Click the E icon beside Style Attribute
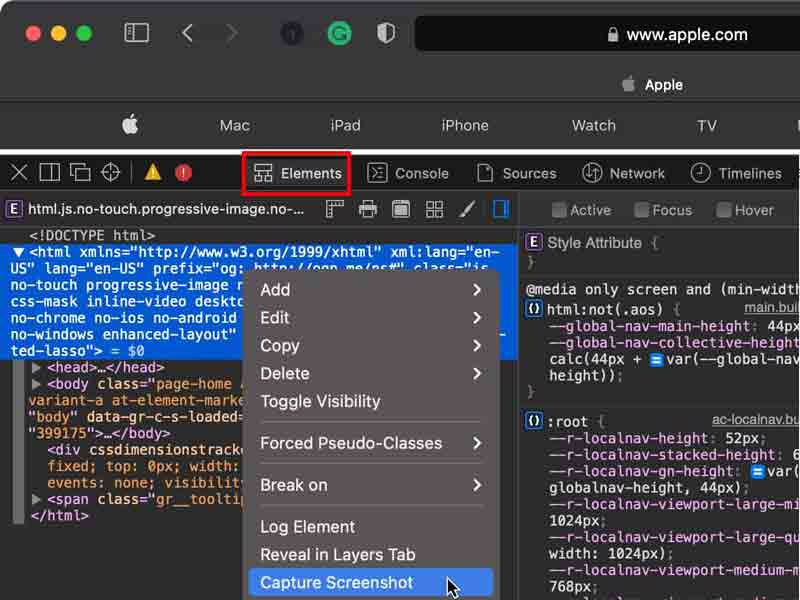800x600 pixels. pyautogui.click(x=534, y=242)
